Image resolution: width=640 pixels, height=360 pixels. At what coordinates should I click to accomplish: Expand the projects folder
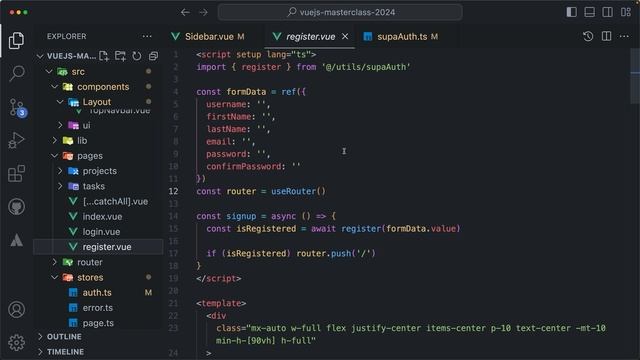pos(60,171)
